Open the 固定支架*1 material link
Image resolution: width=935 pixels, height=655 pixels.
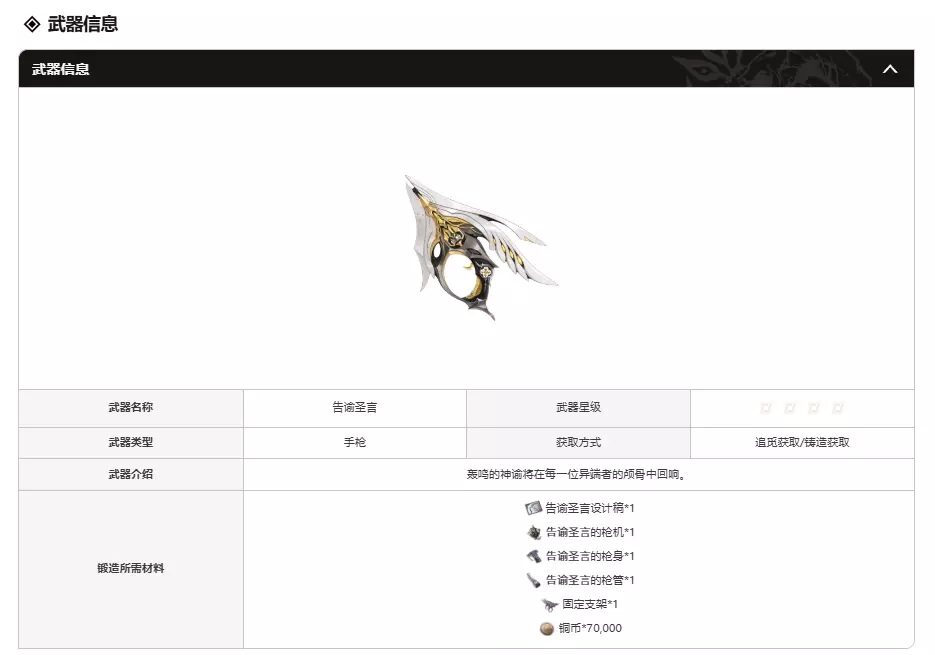click(x=590, y=604)
